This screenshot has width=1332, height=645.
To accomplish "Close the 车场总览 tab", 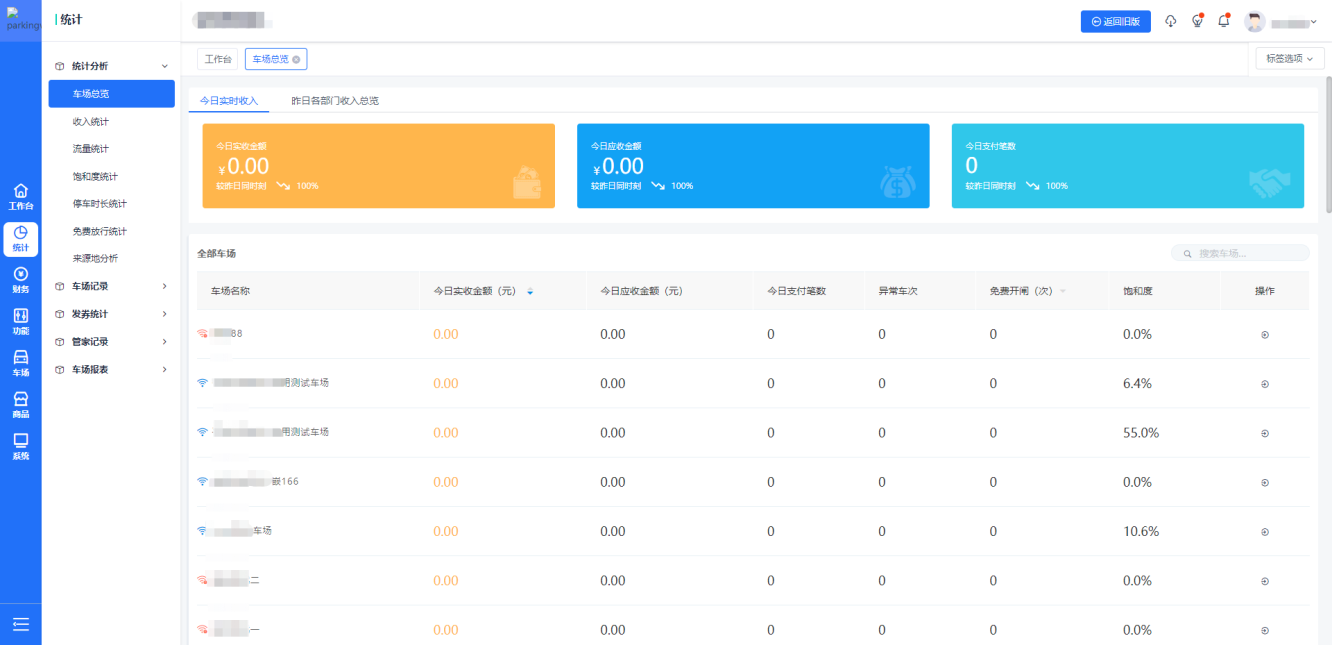I will point(296,60).
